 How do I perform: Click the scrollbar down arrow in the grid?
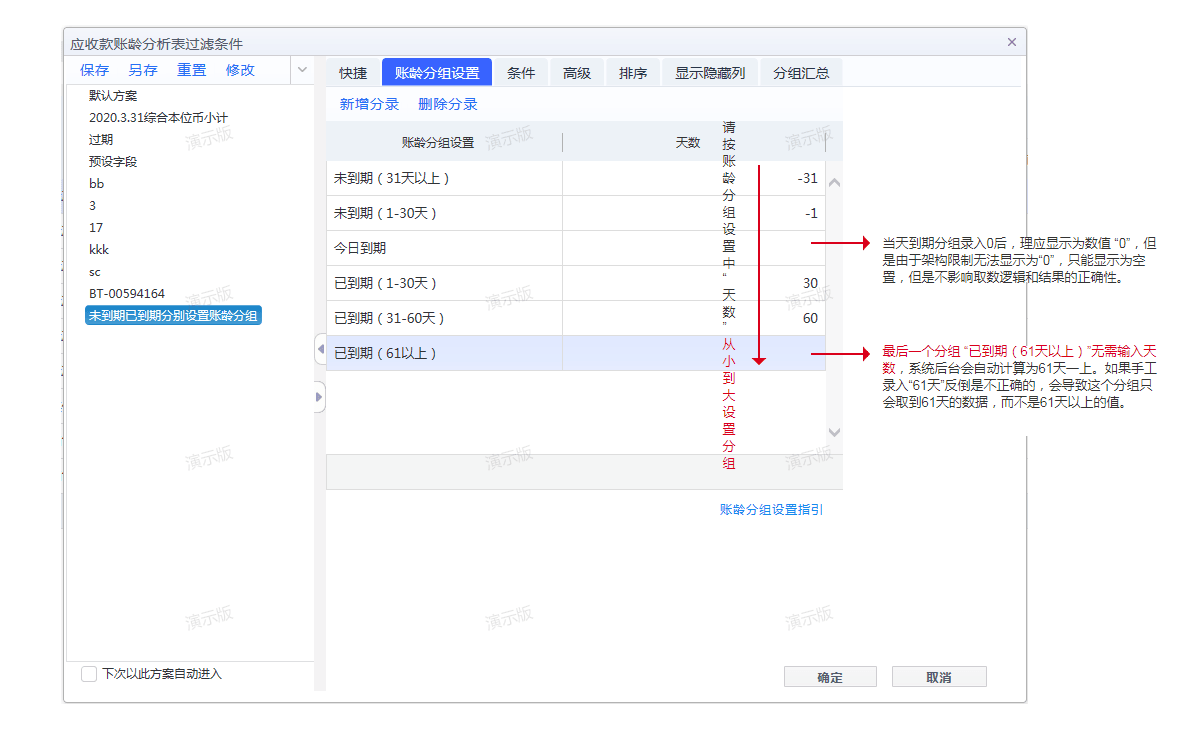(834, 432)
